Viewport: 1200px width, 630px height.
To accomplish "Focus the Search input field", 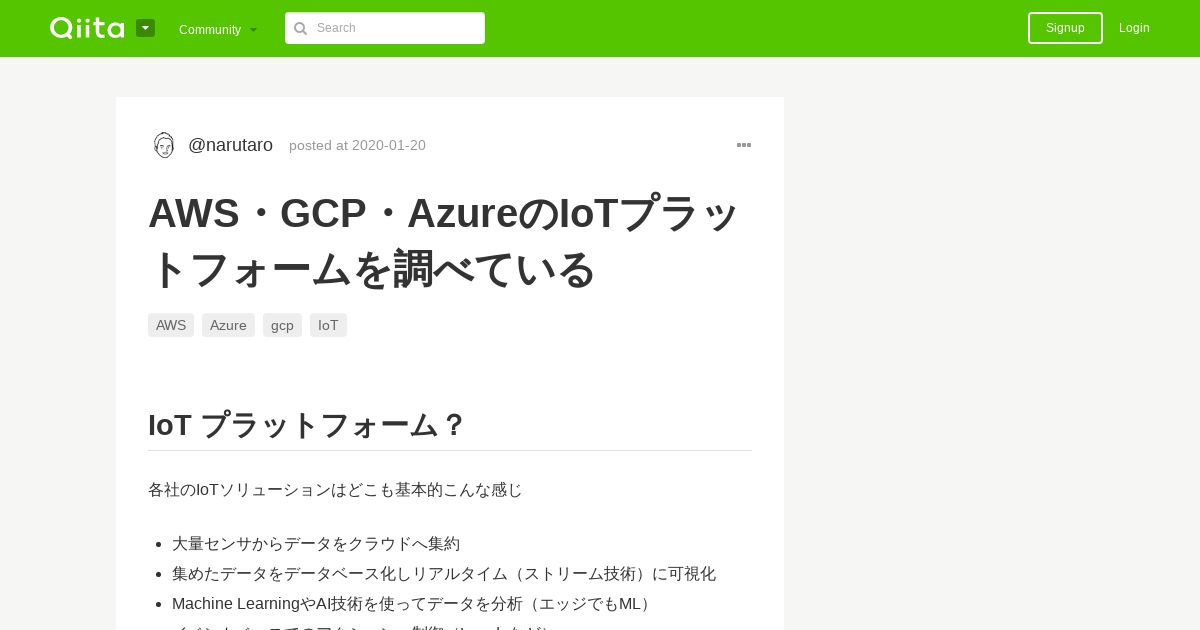I will (x=385, y=28).
